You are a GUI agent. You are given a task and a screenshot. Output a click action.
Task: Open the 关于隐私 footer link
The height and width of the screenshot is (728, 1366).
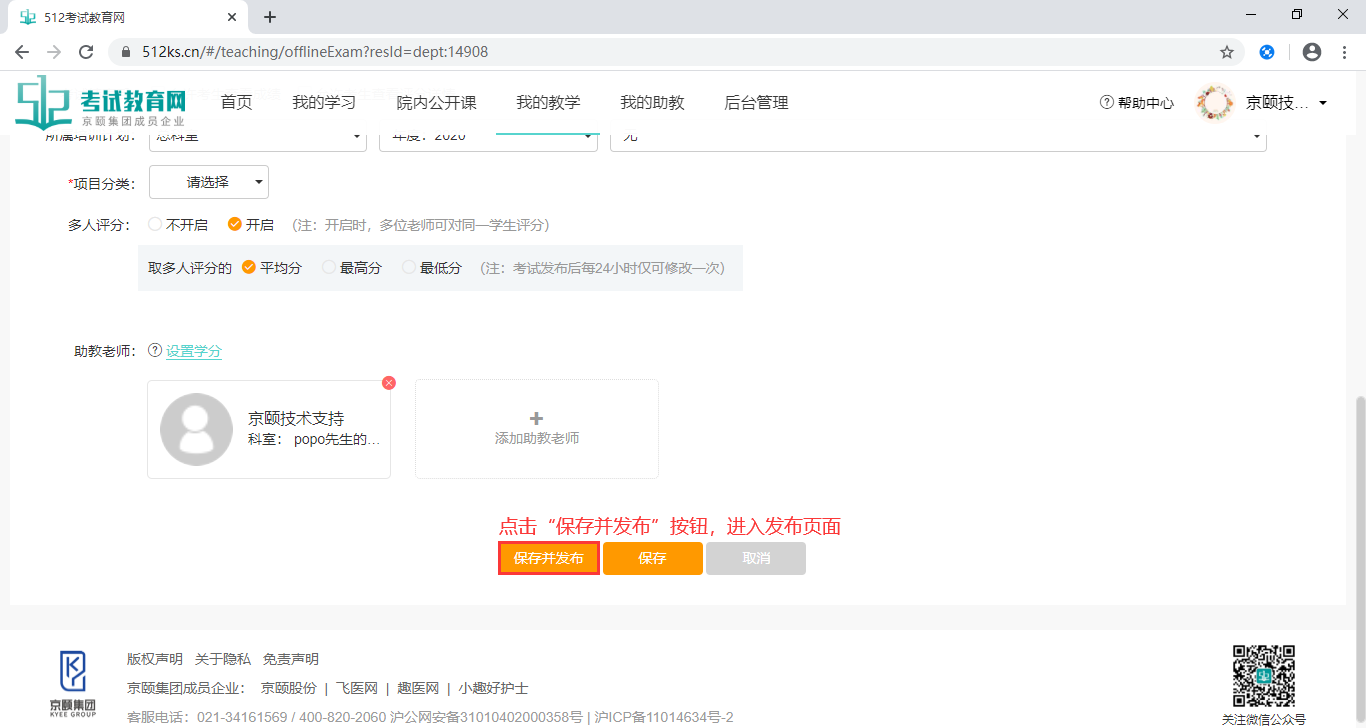(223, 659)
